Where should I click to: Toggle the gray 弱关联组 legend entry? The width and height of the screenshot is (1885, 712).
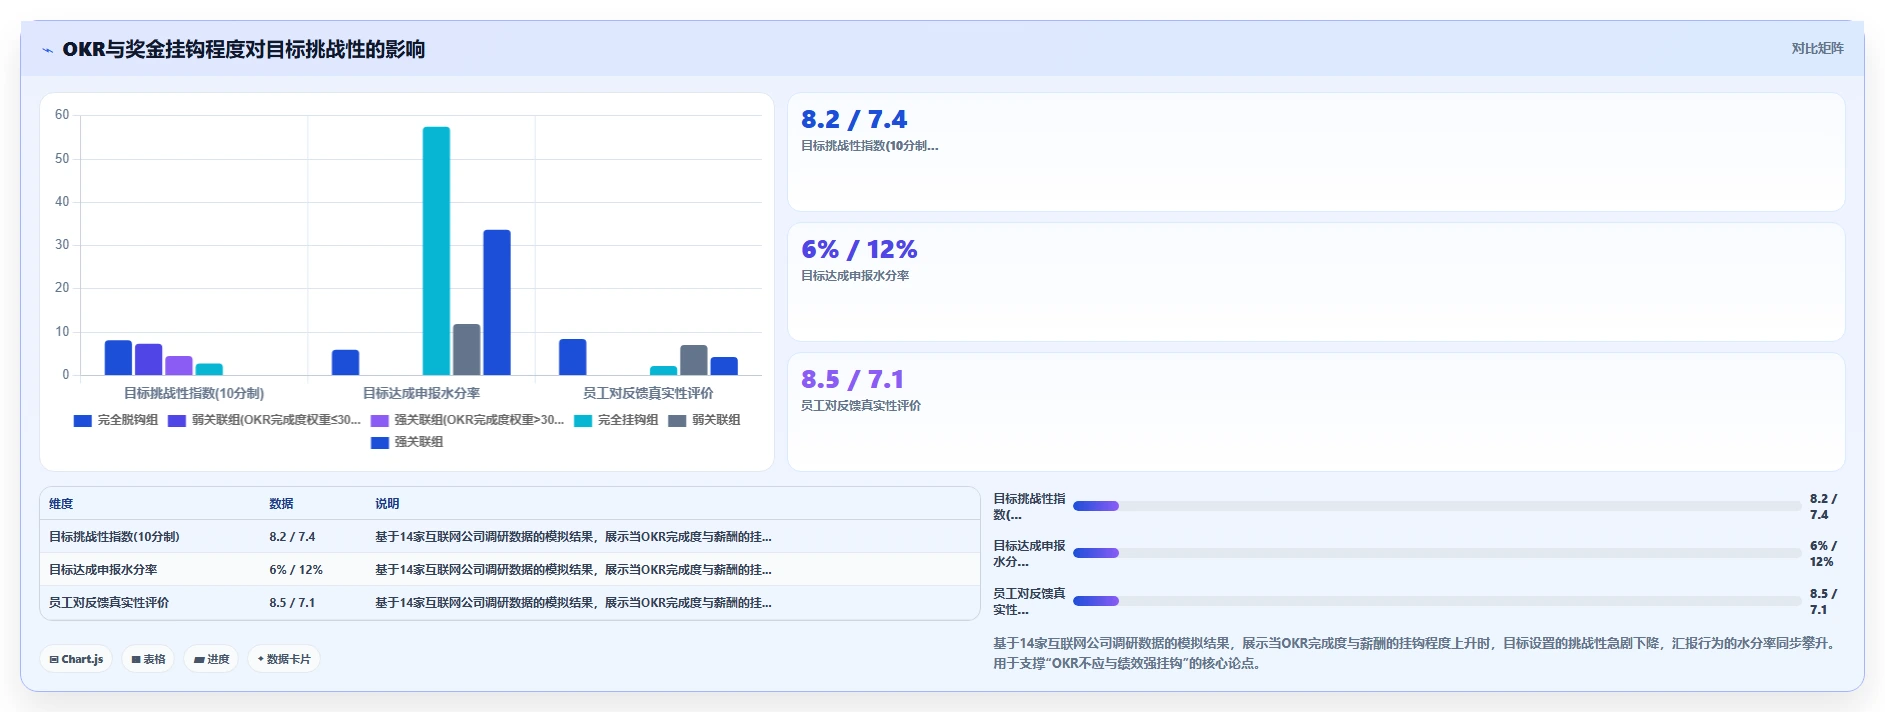click(704, 420)
